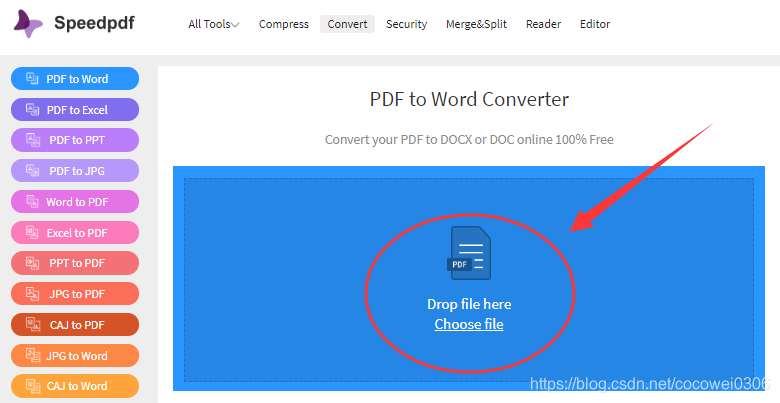
Task: Click the 'PDF to Word Converter' heading
Action: click(x=469, y=99)
